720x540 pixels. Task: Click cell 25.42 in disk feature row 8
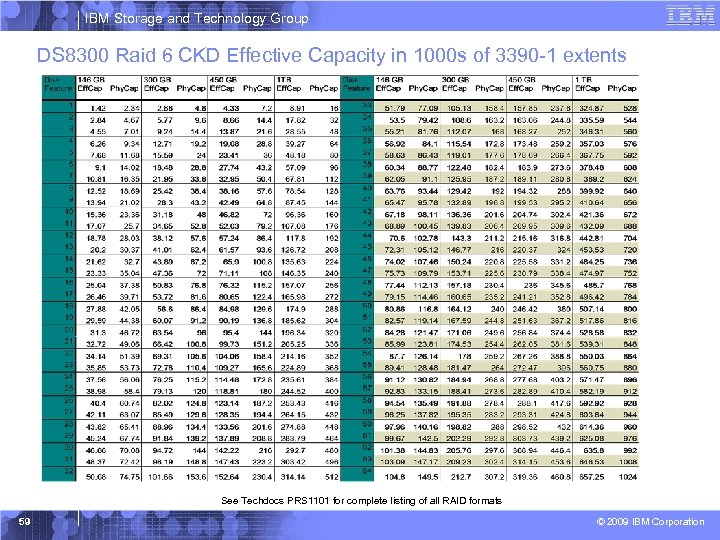pos(163,191)
